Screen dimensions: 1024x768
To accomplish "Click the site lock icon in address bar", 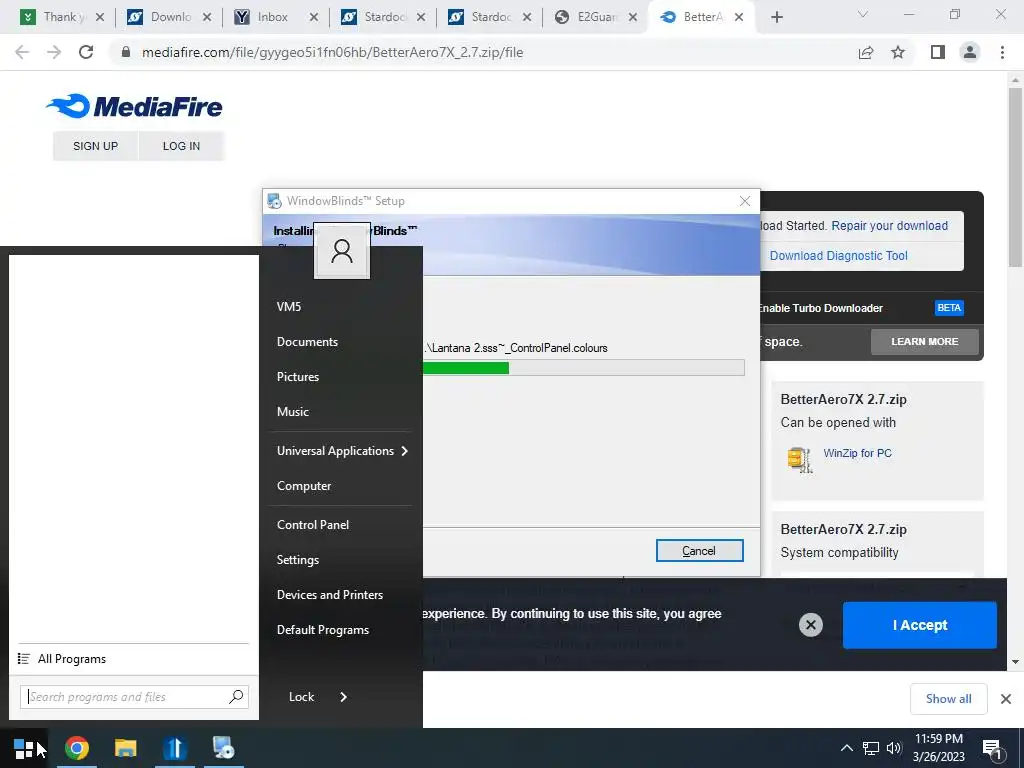I will [127, 52].
